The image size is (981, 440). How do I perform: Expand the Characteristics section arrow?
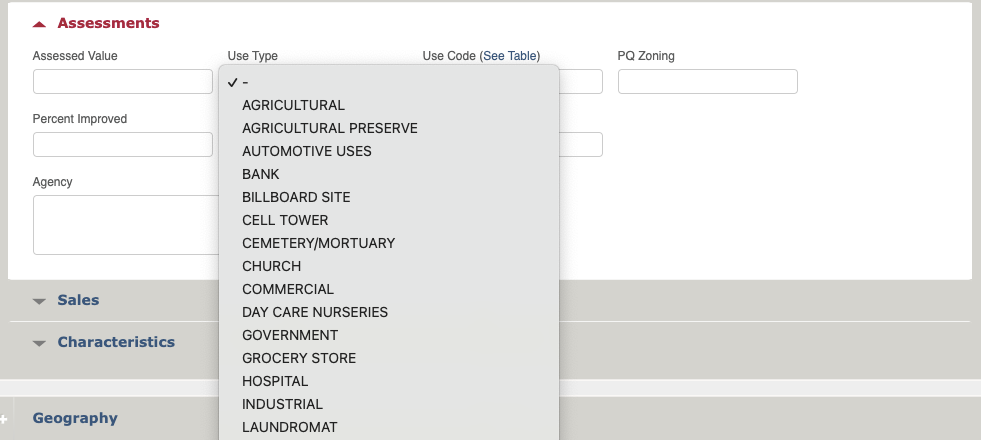pyautogui.click(x=39, y=343)
